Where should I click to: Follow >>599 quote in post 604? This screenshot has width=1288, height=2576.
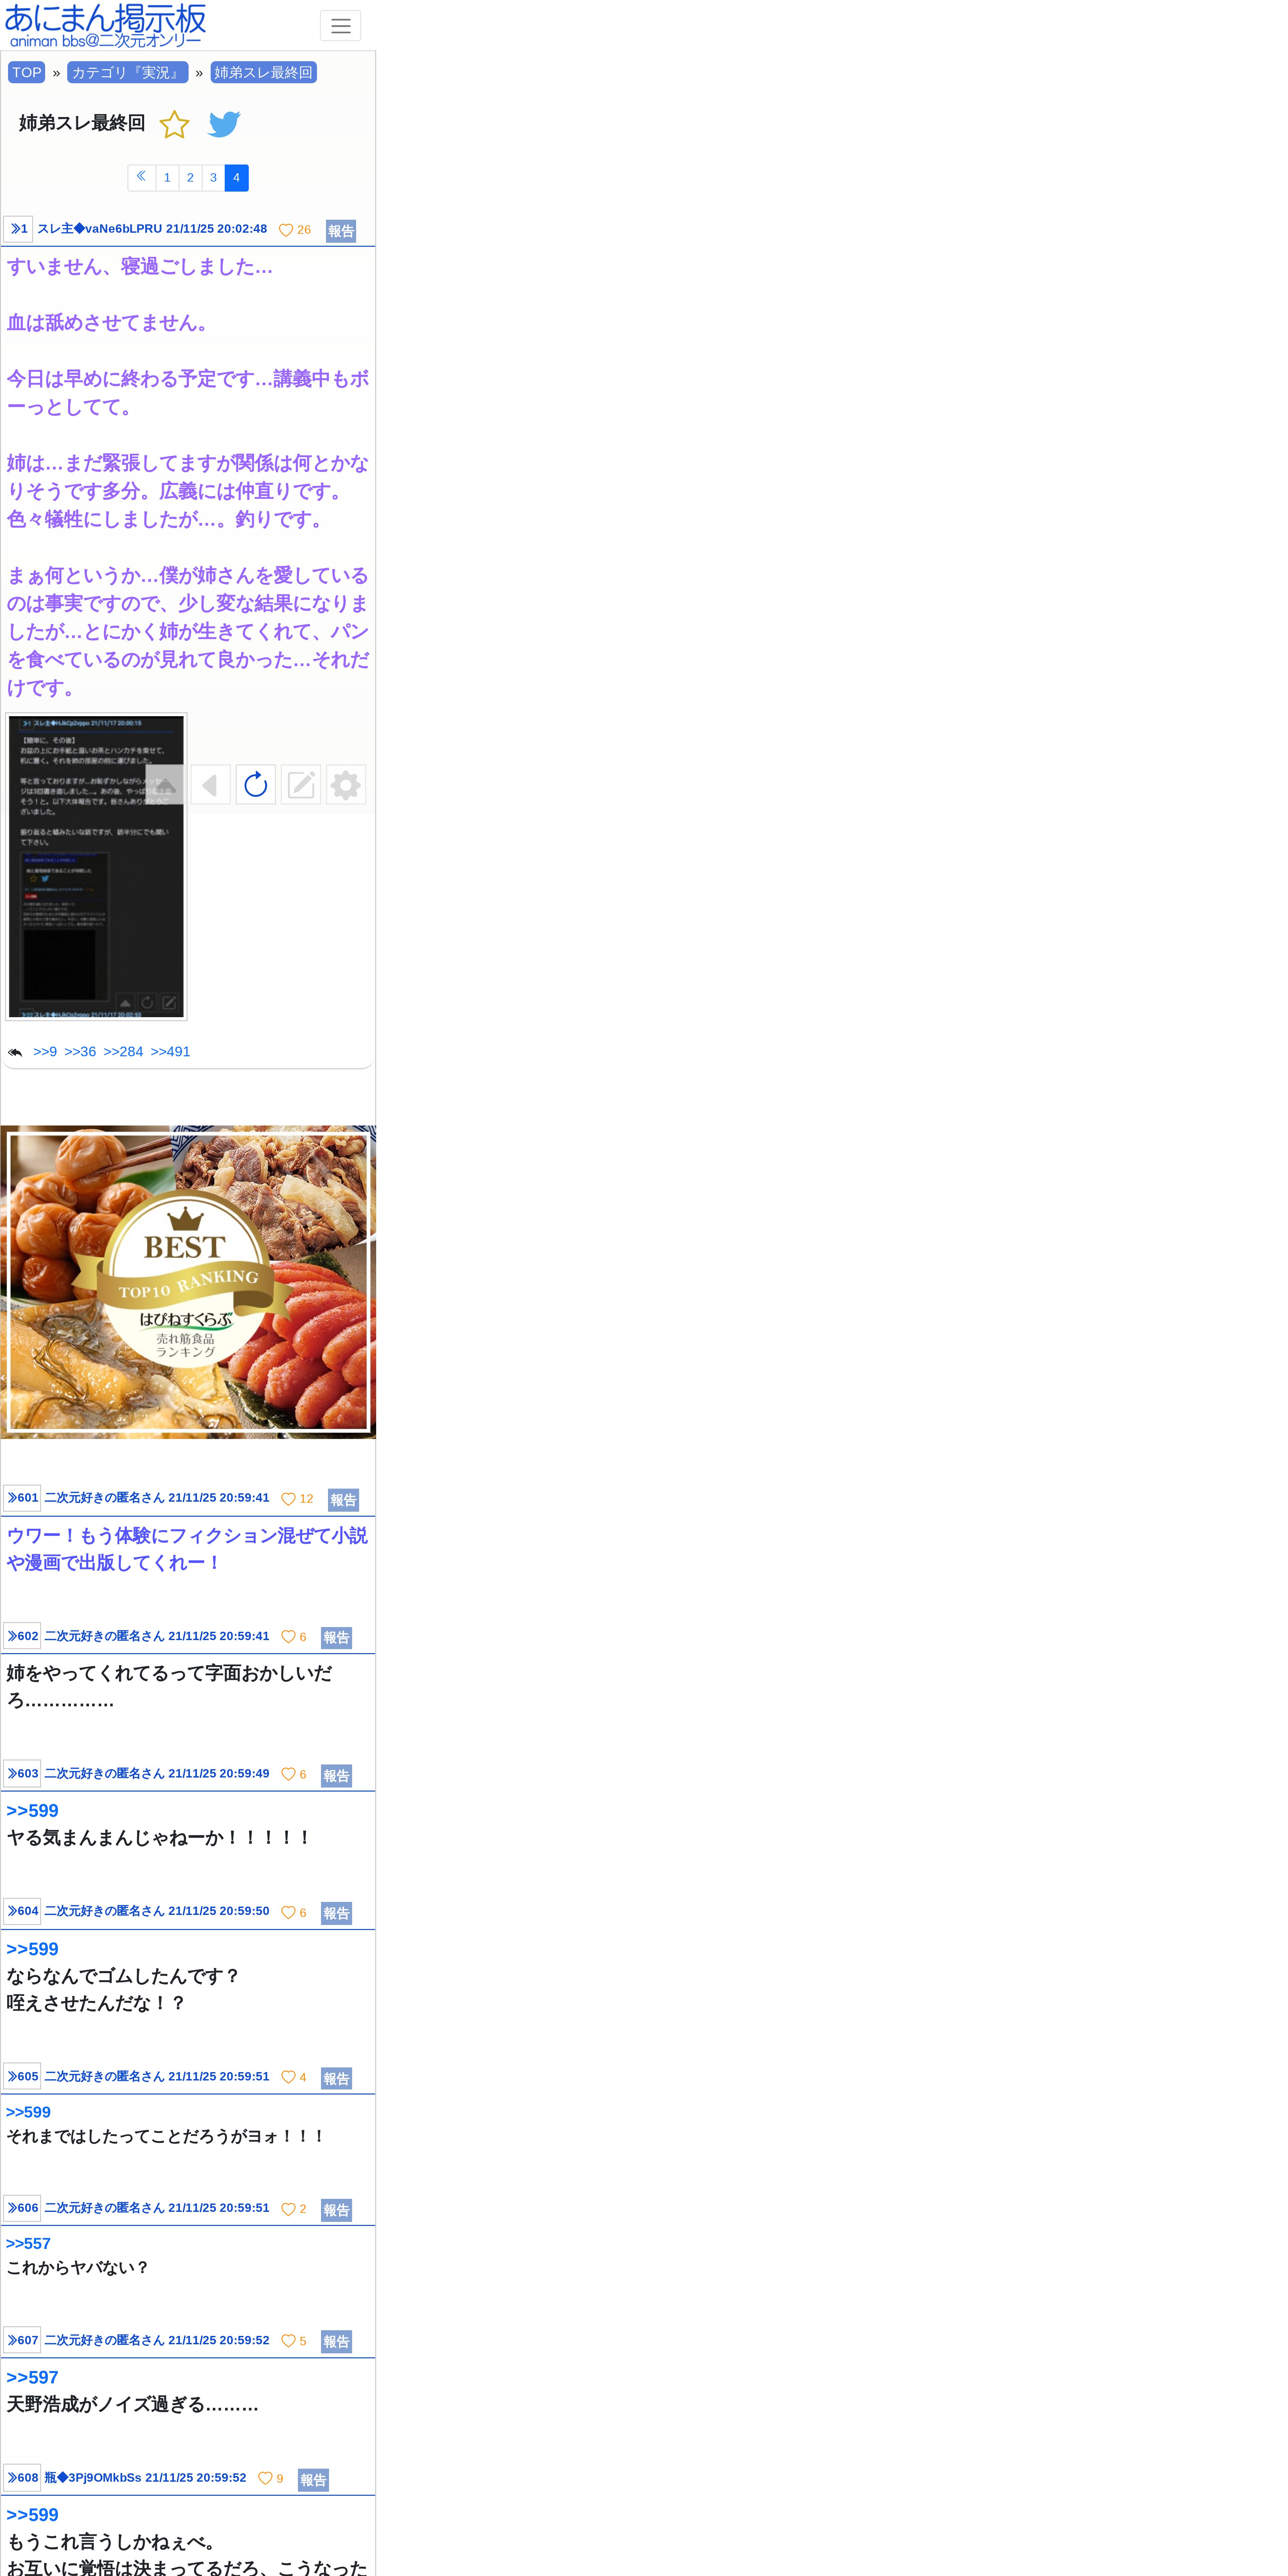pos(32,1949)
